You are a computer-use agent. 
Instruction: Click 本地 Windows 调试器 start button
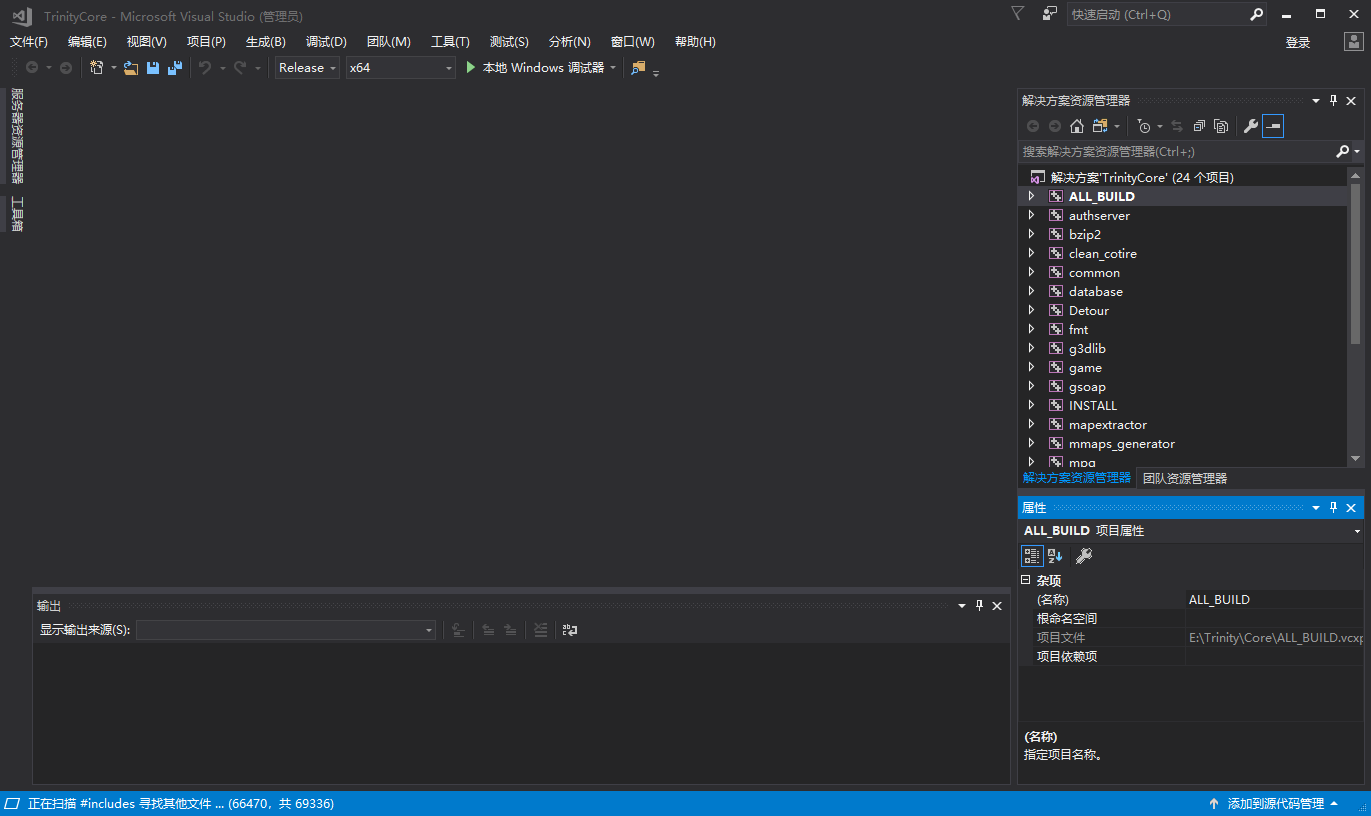543,68
